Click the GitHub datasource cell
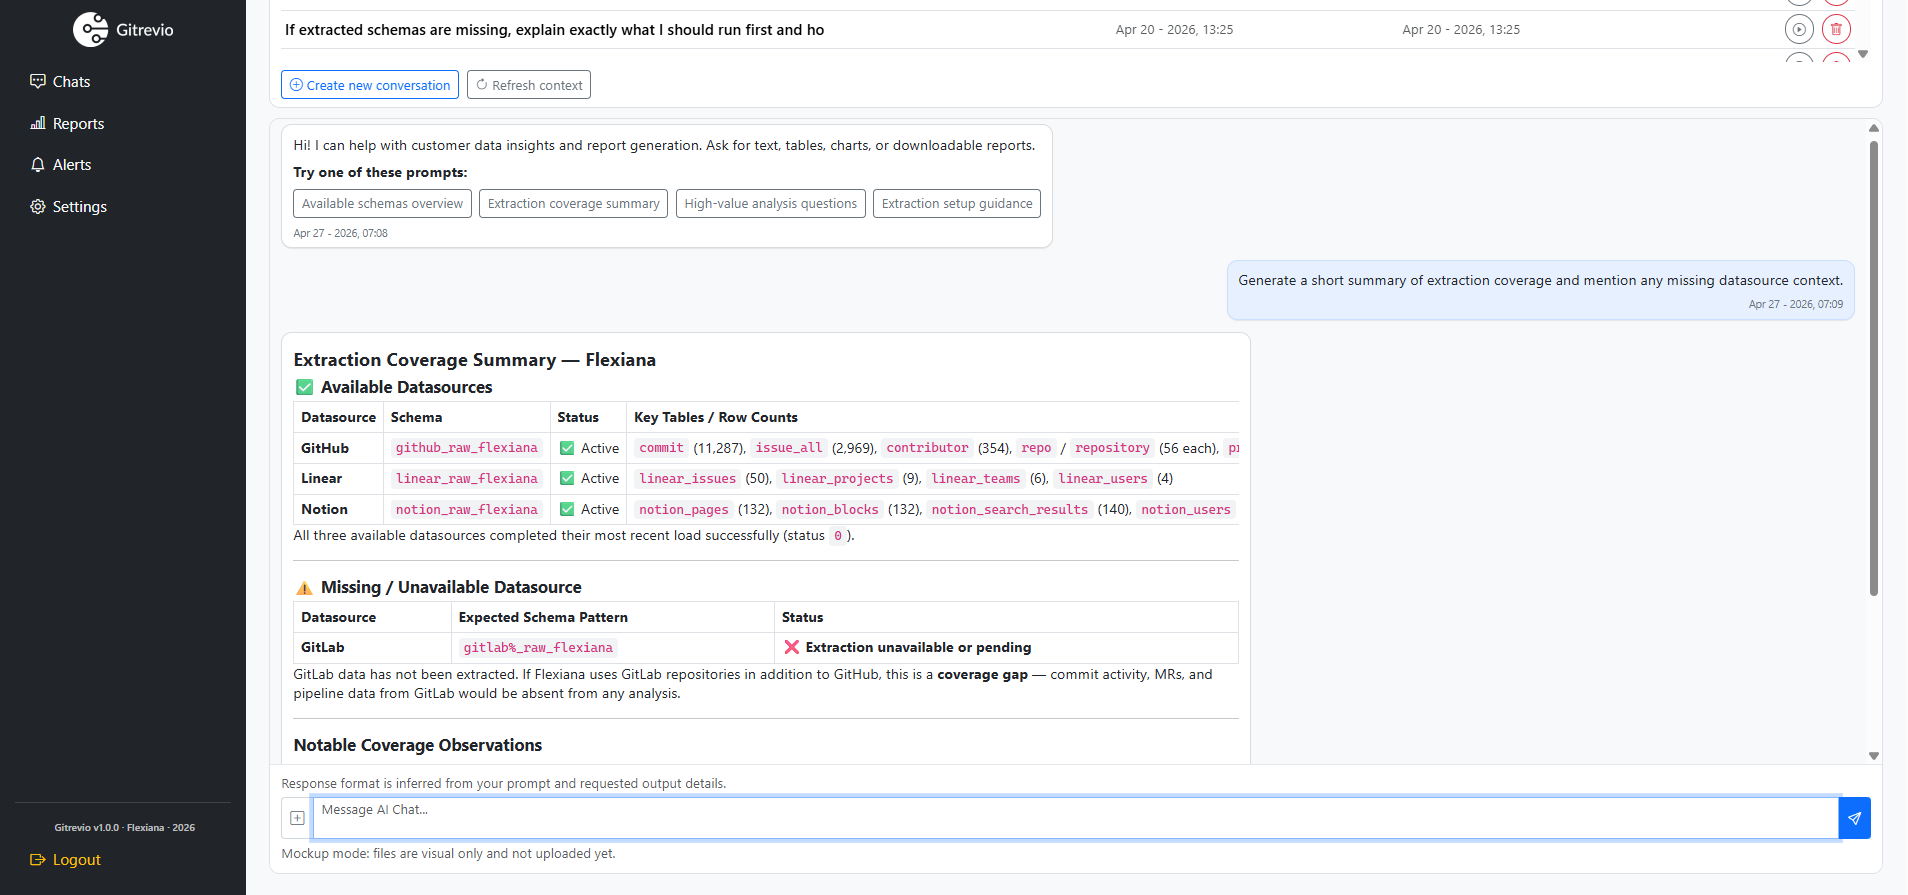The image size is (1908, 895). click(338, 448)
